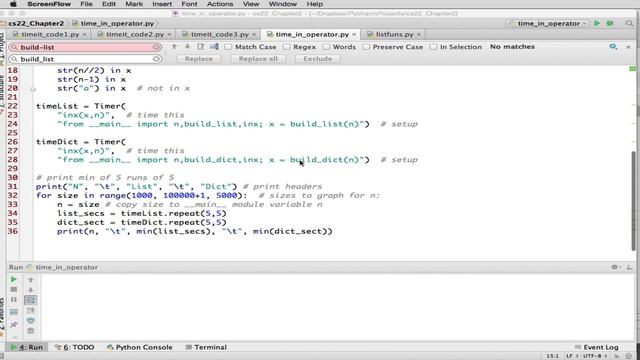Screen dimensions: 640x360
Task: Enable In Selection checkbox
Action: 433,47
